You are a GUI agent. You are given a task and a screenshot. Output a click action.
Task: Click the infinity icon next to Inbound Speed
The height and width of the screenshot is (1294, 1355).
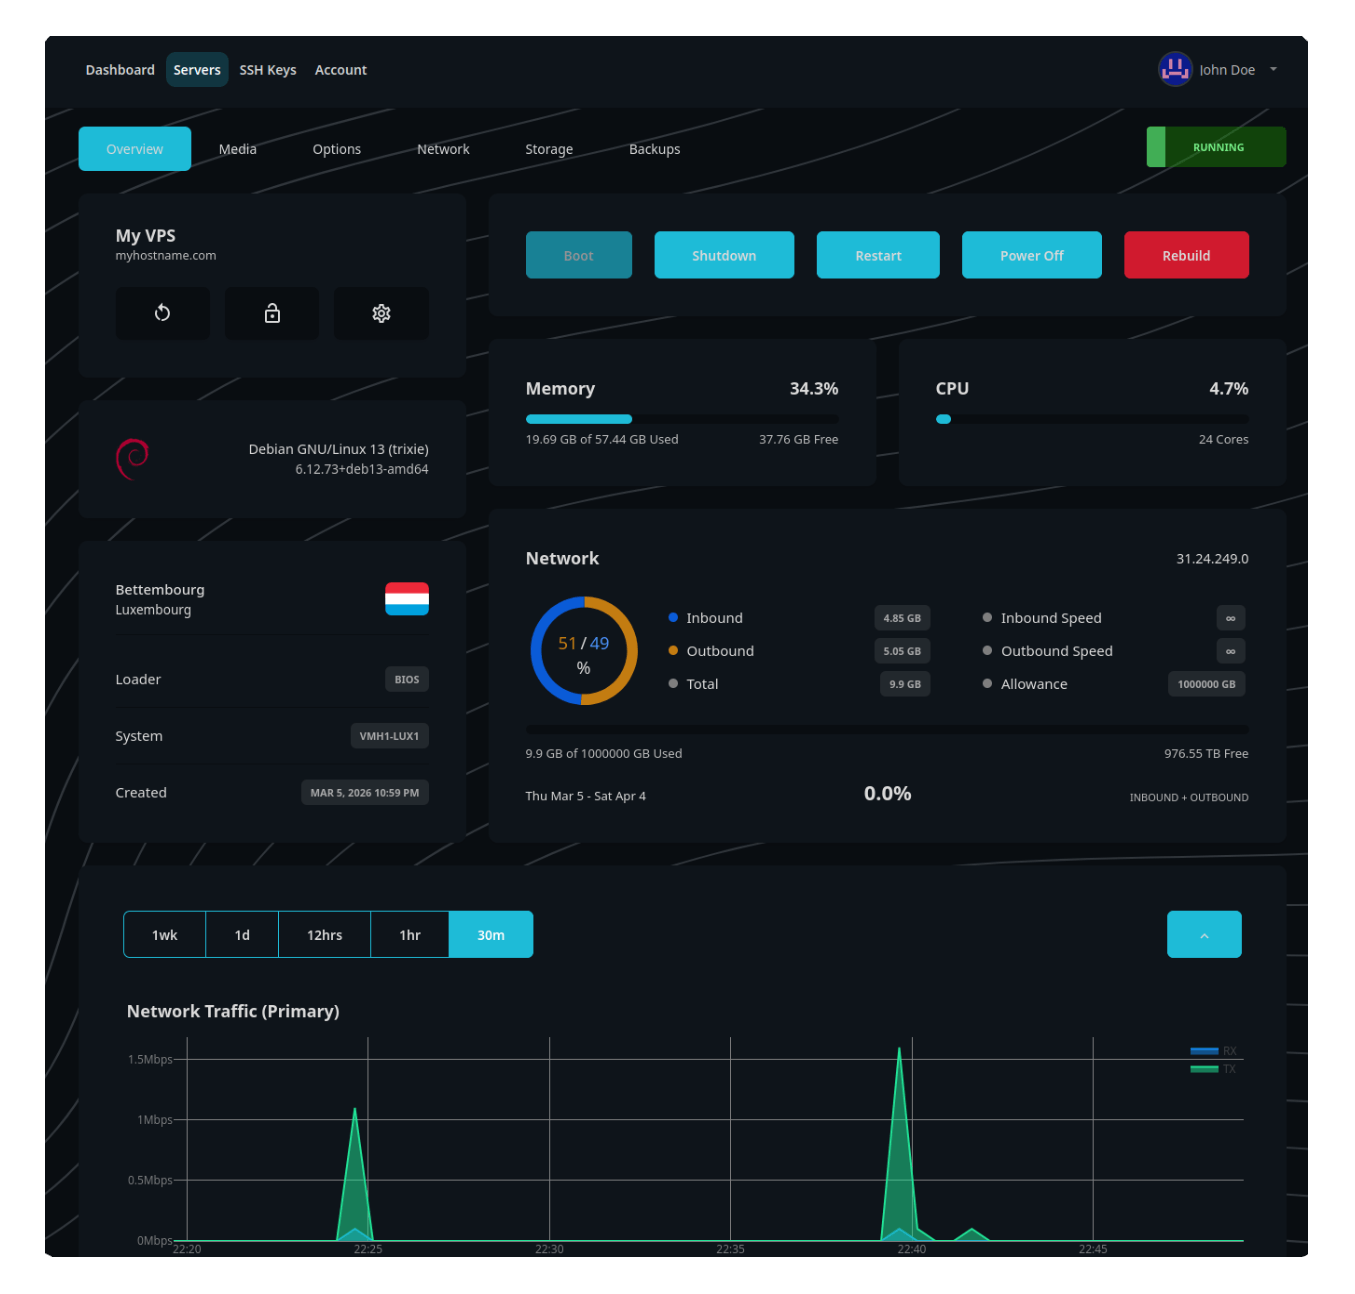[x=1230, y=618]
